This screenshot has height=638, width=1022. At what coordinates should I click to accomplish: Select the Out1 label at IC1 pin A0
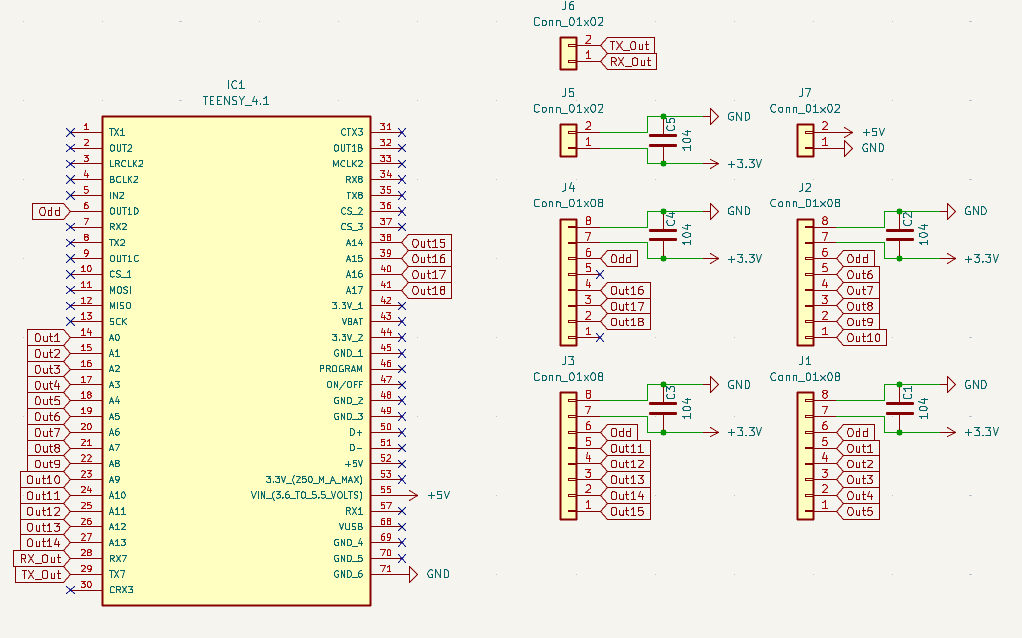[48, 338]
